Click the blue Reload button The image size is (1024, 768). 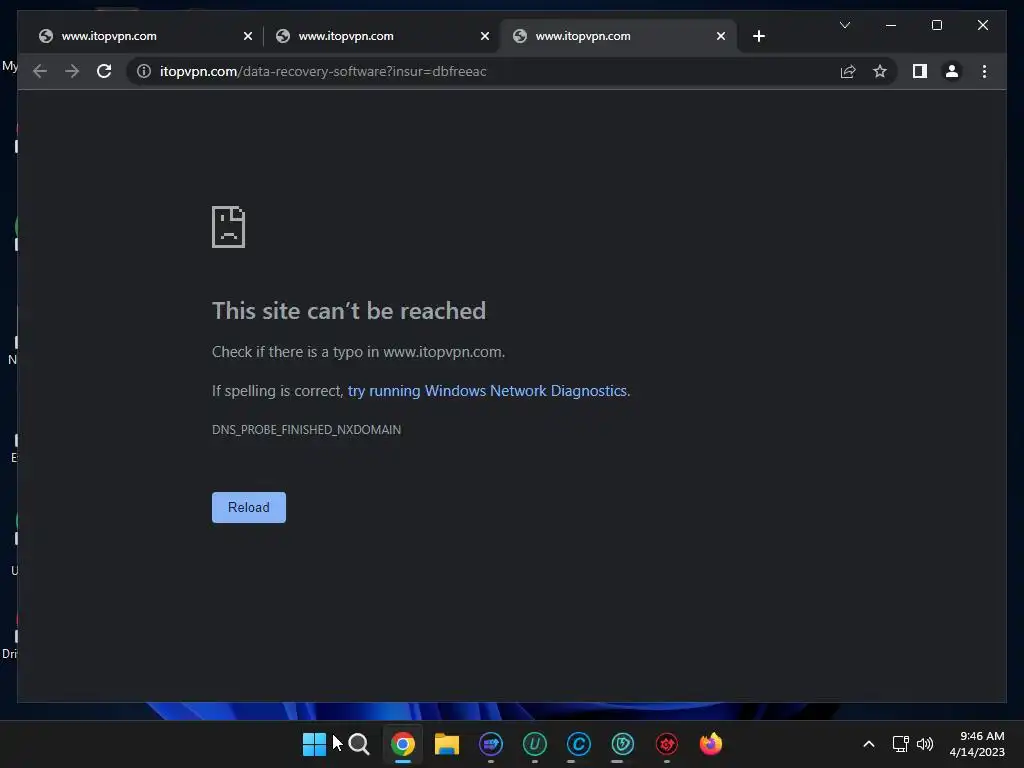(x=249, y=507)
